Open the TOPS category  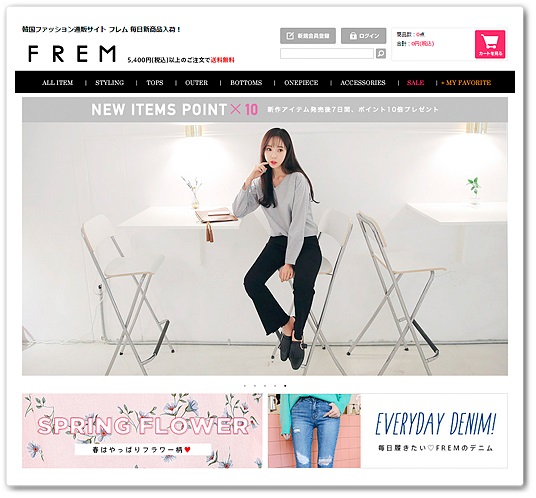[x=155, y=82]
